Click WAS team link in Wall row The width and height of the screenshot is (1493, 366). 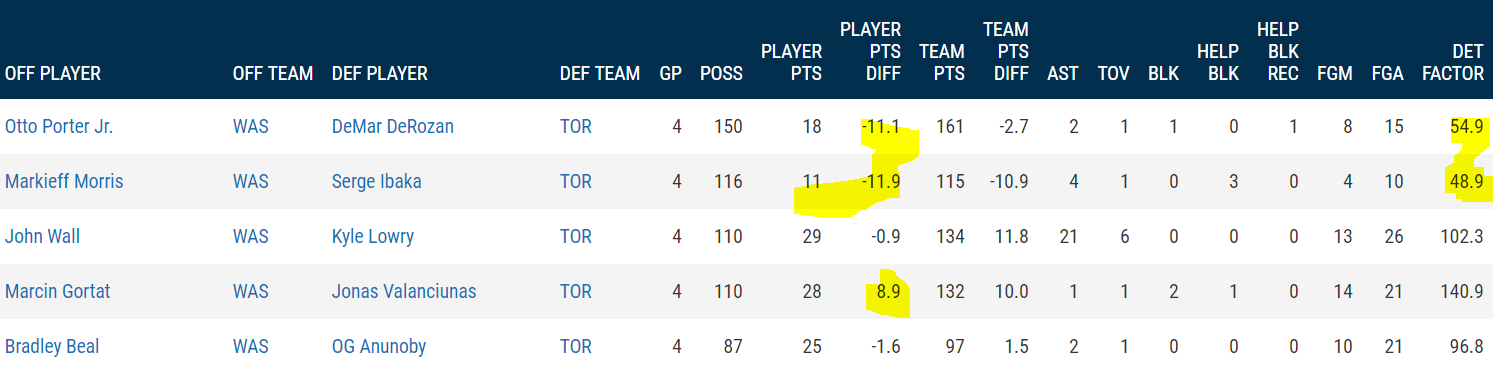(x=250, y=237)
